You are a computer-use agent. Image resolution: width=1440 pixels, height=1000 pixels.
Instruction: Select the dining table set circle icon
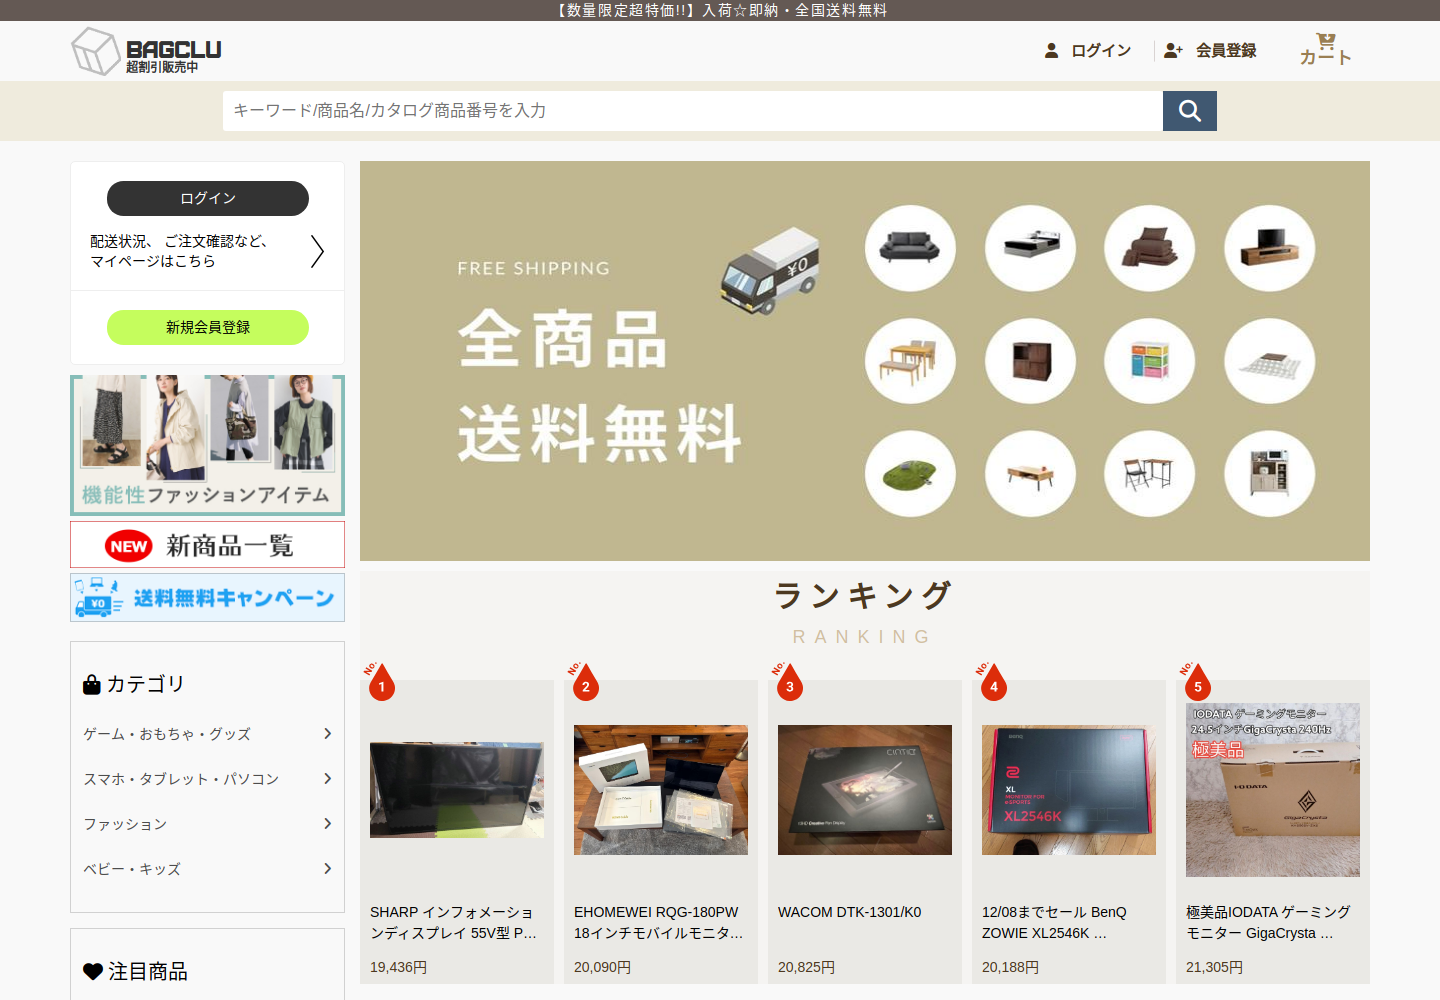pyautogui.click(x=910, y=361)
